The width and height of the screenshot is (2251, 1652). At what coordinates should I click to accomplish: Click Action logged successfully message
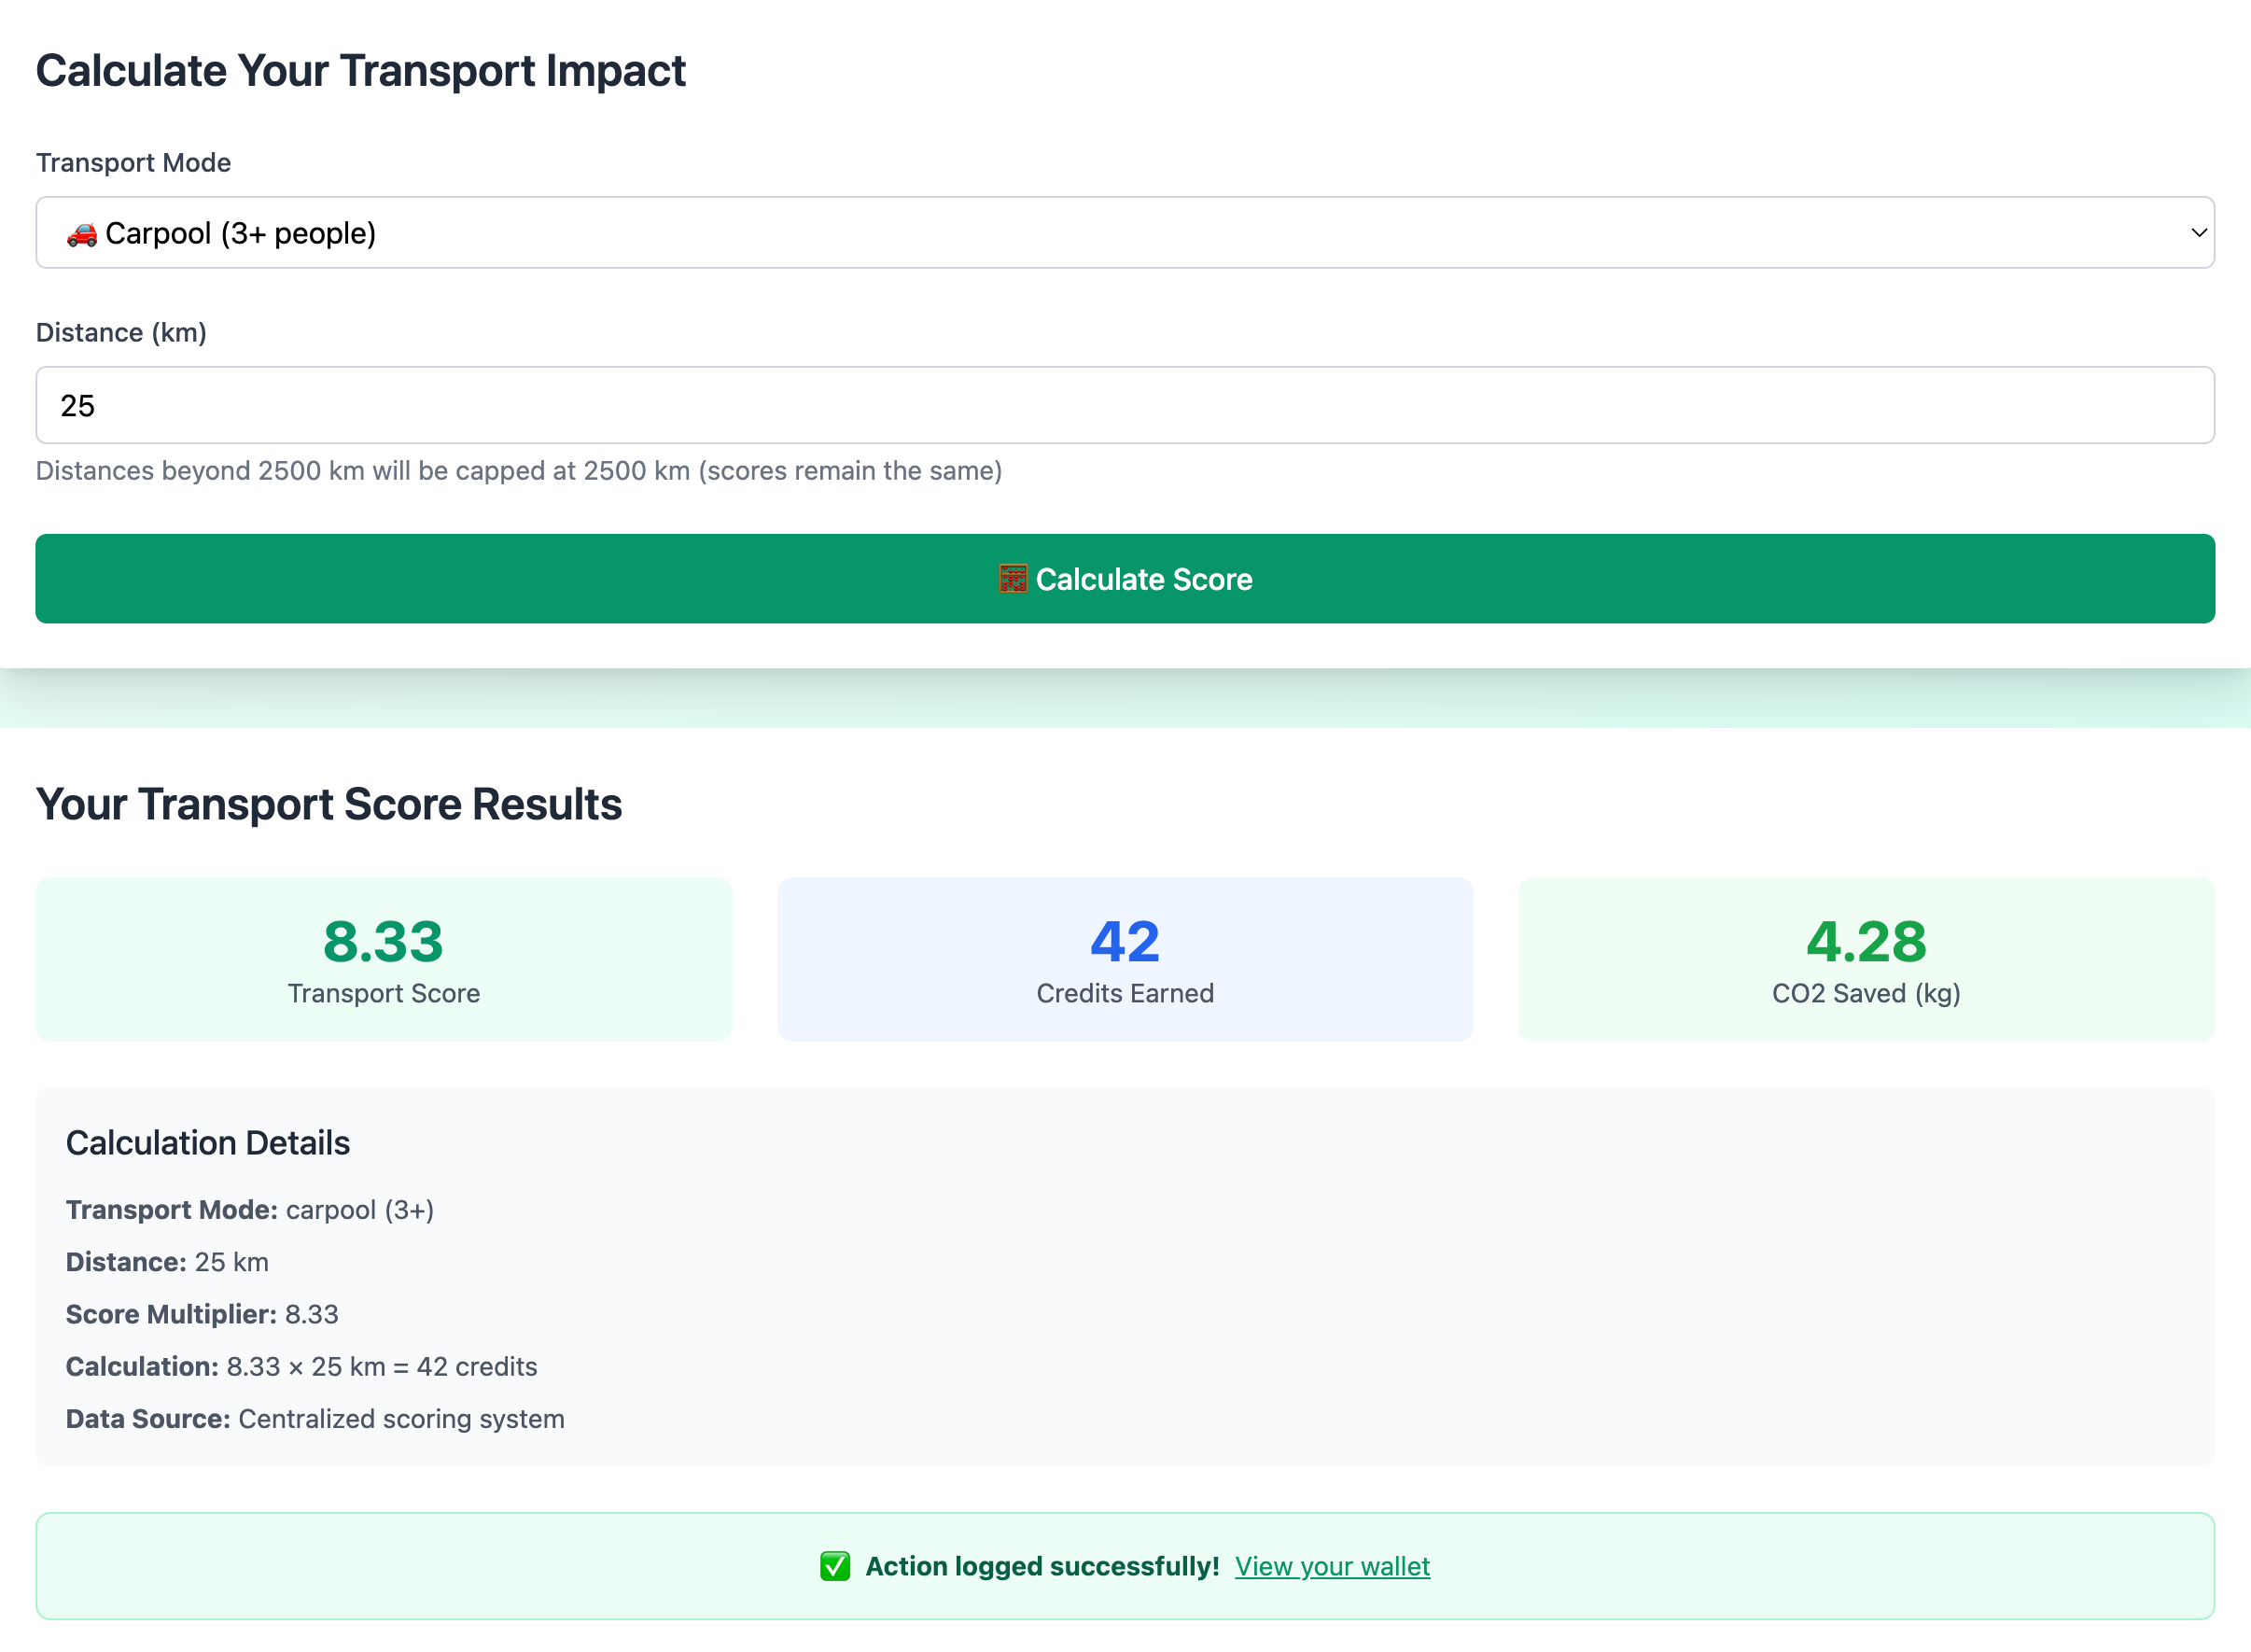(1041, 1566)
